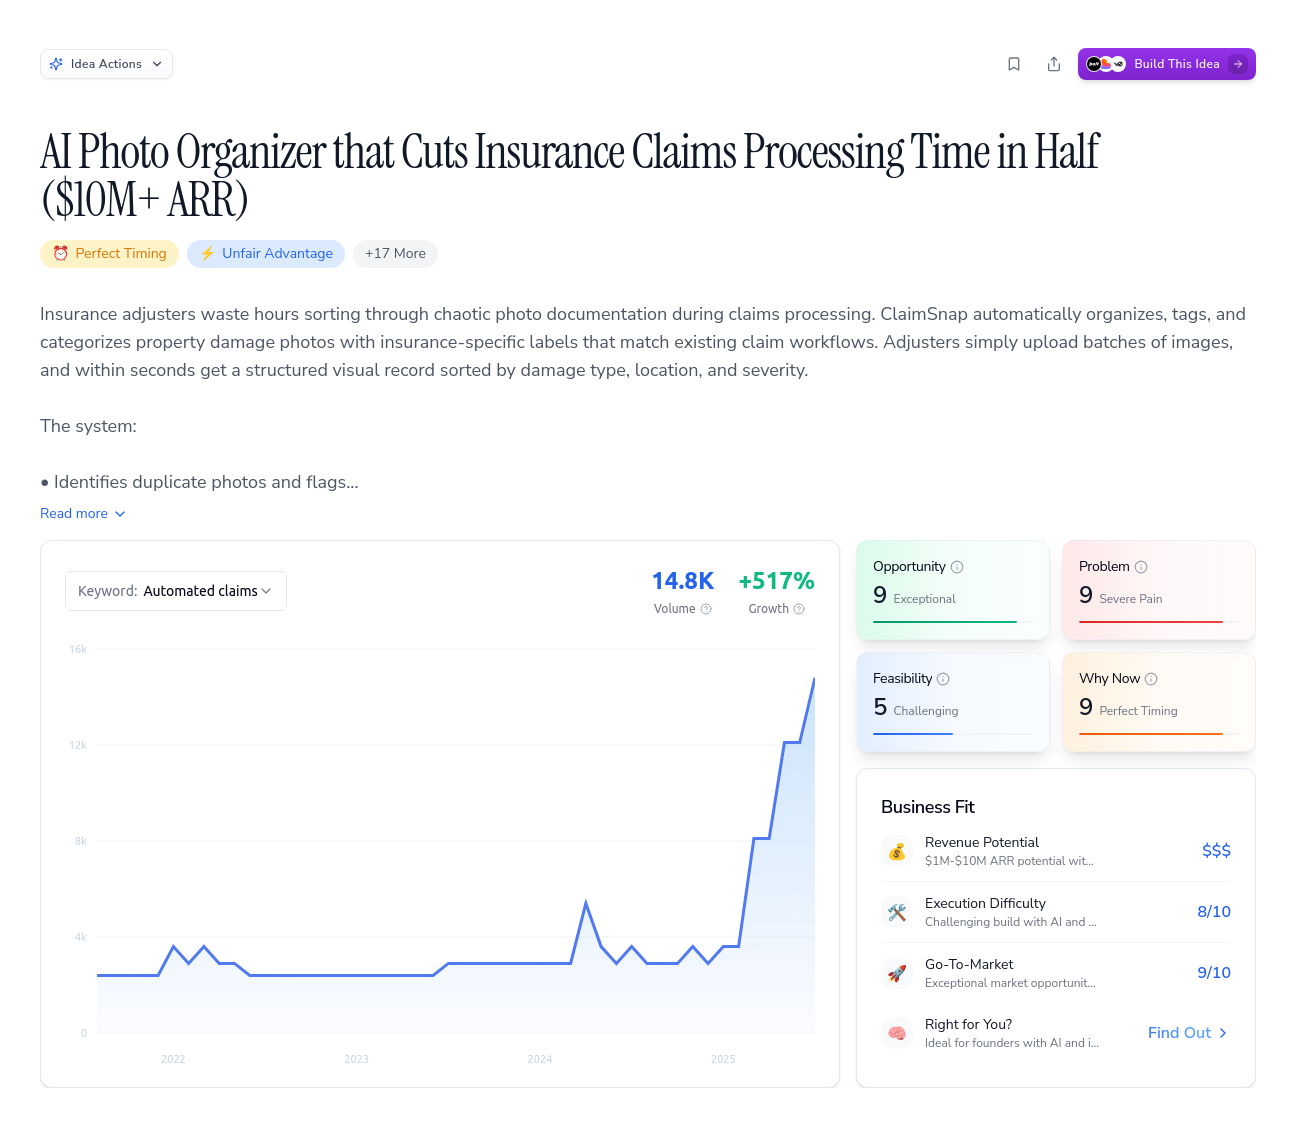Click the info icon next to Why Now
The height and width of the screenshot is (1128, 1296).
[x=1151, y=679]
